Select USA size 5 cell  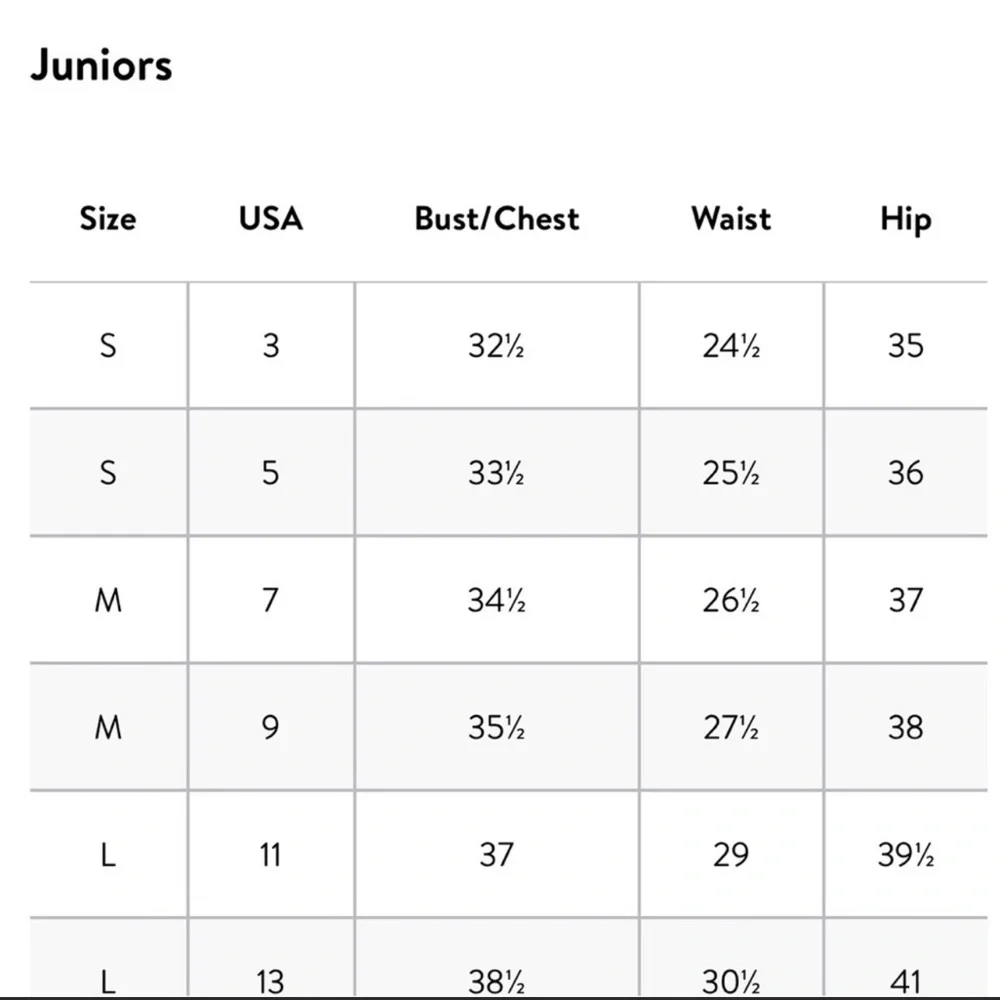[271, 473]
